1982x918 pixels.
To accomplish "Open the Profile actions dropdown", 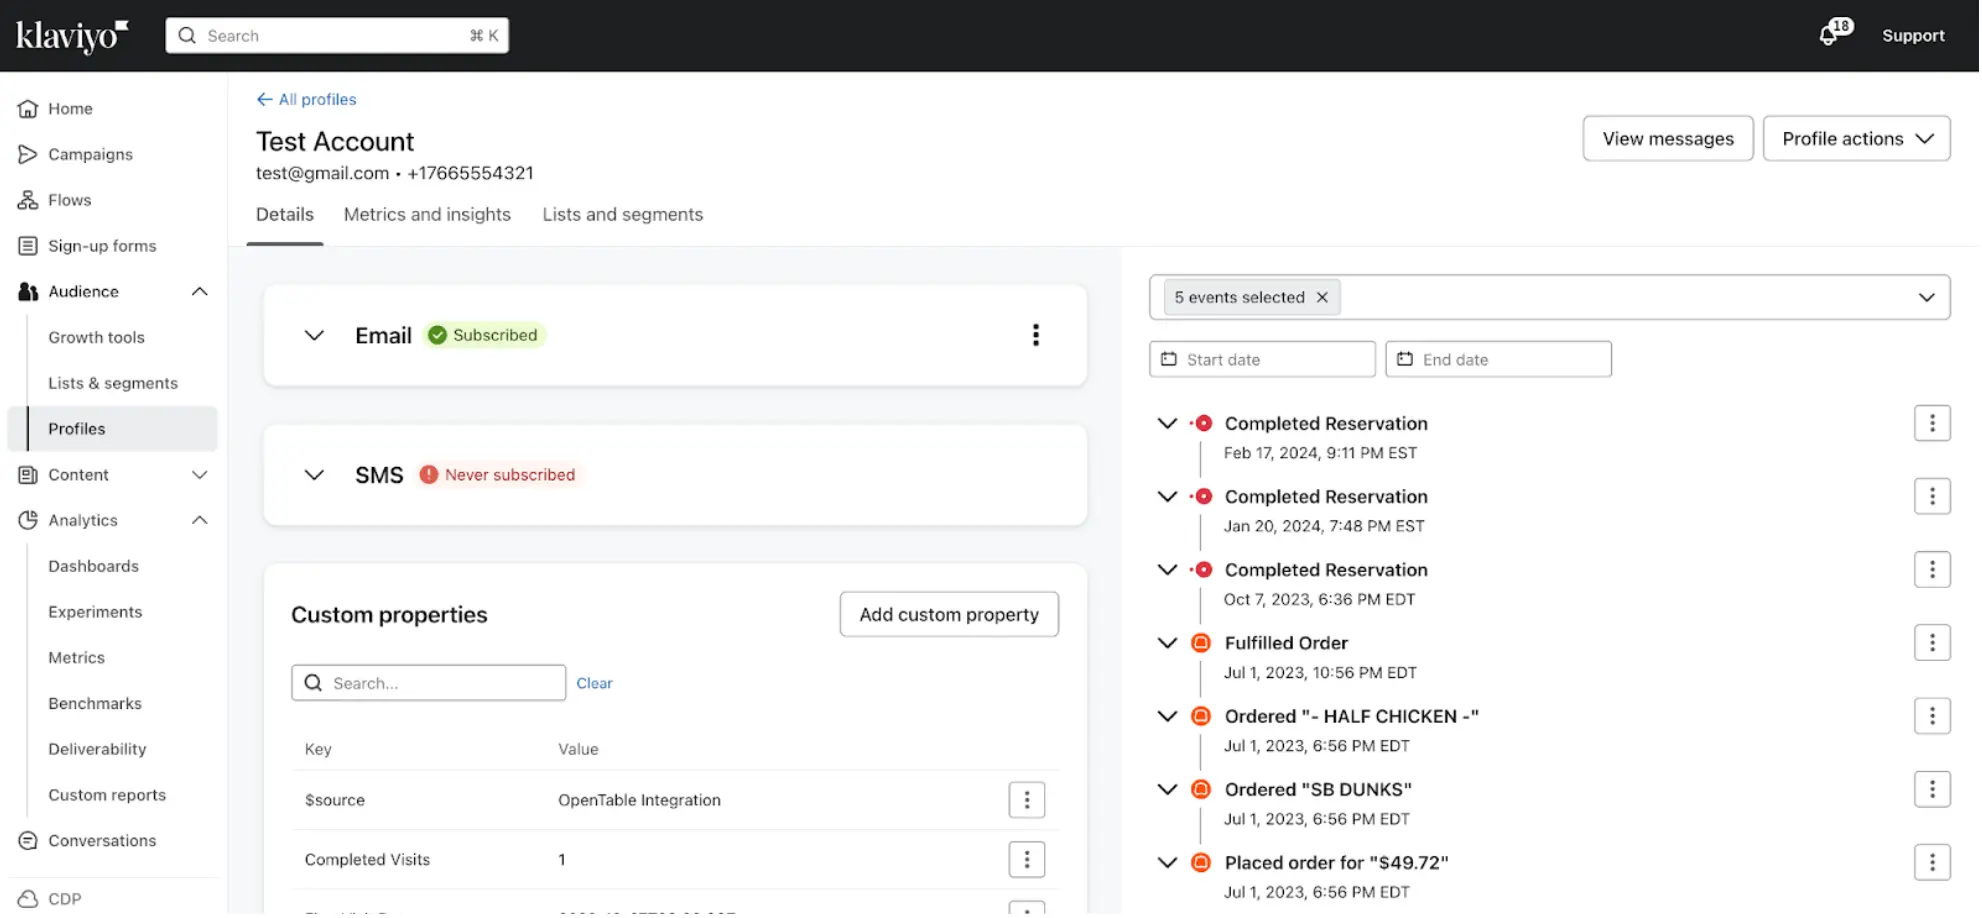I will coord(1855,139).
